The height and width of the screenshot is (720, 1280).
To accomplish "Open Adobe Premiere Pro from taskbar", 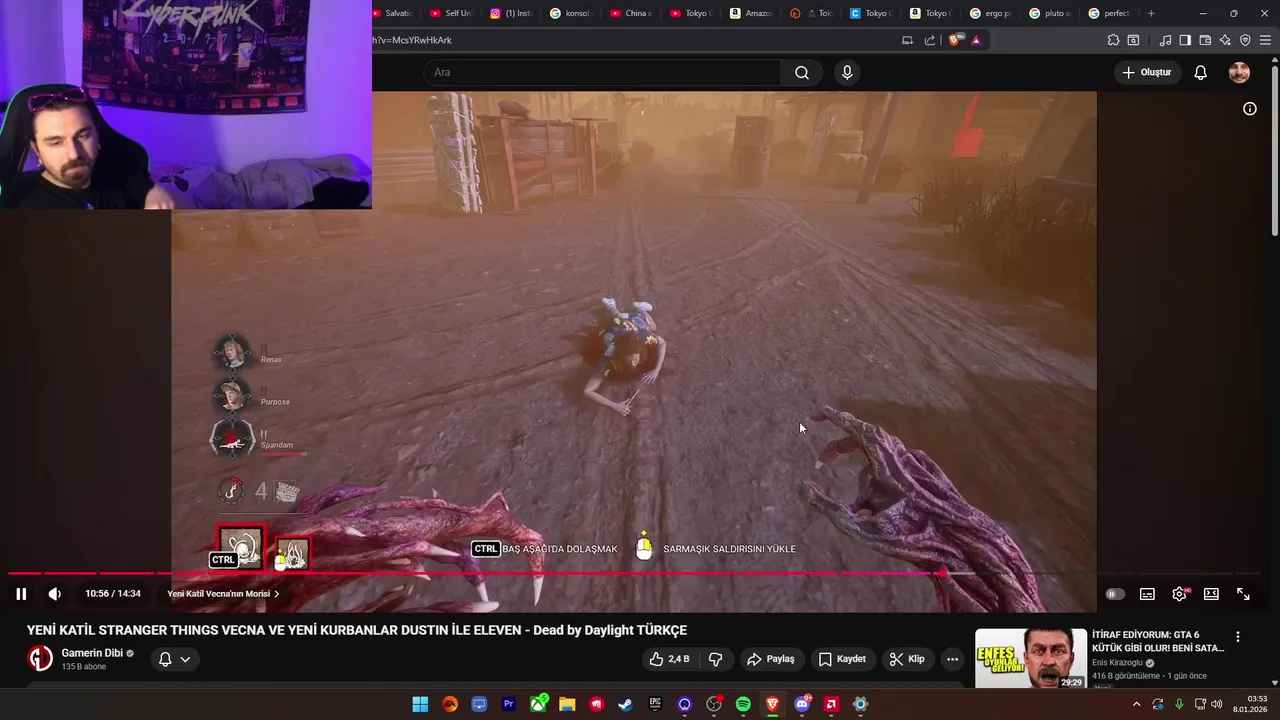I will click(508, 704).
